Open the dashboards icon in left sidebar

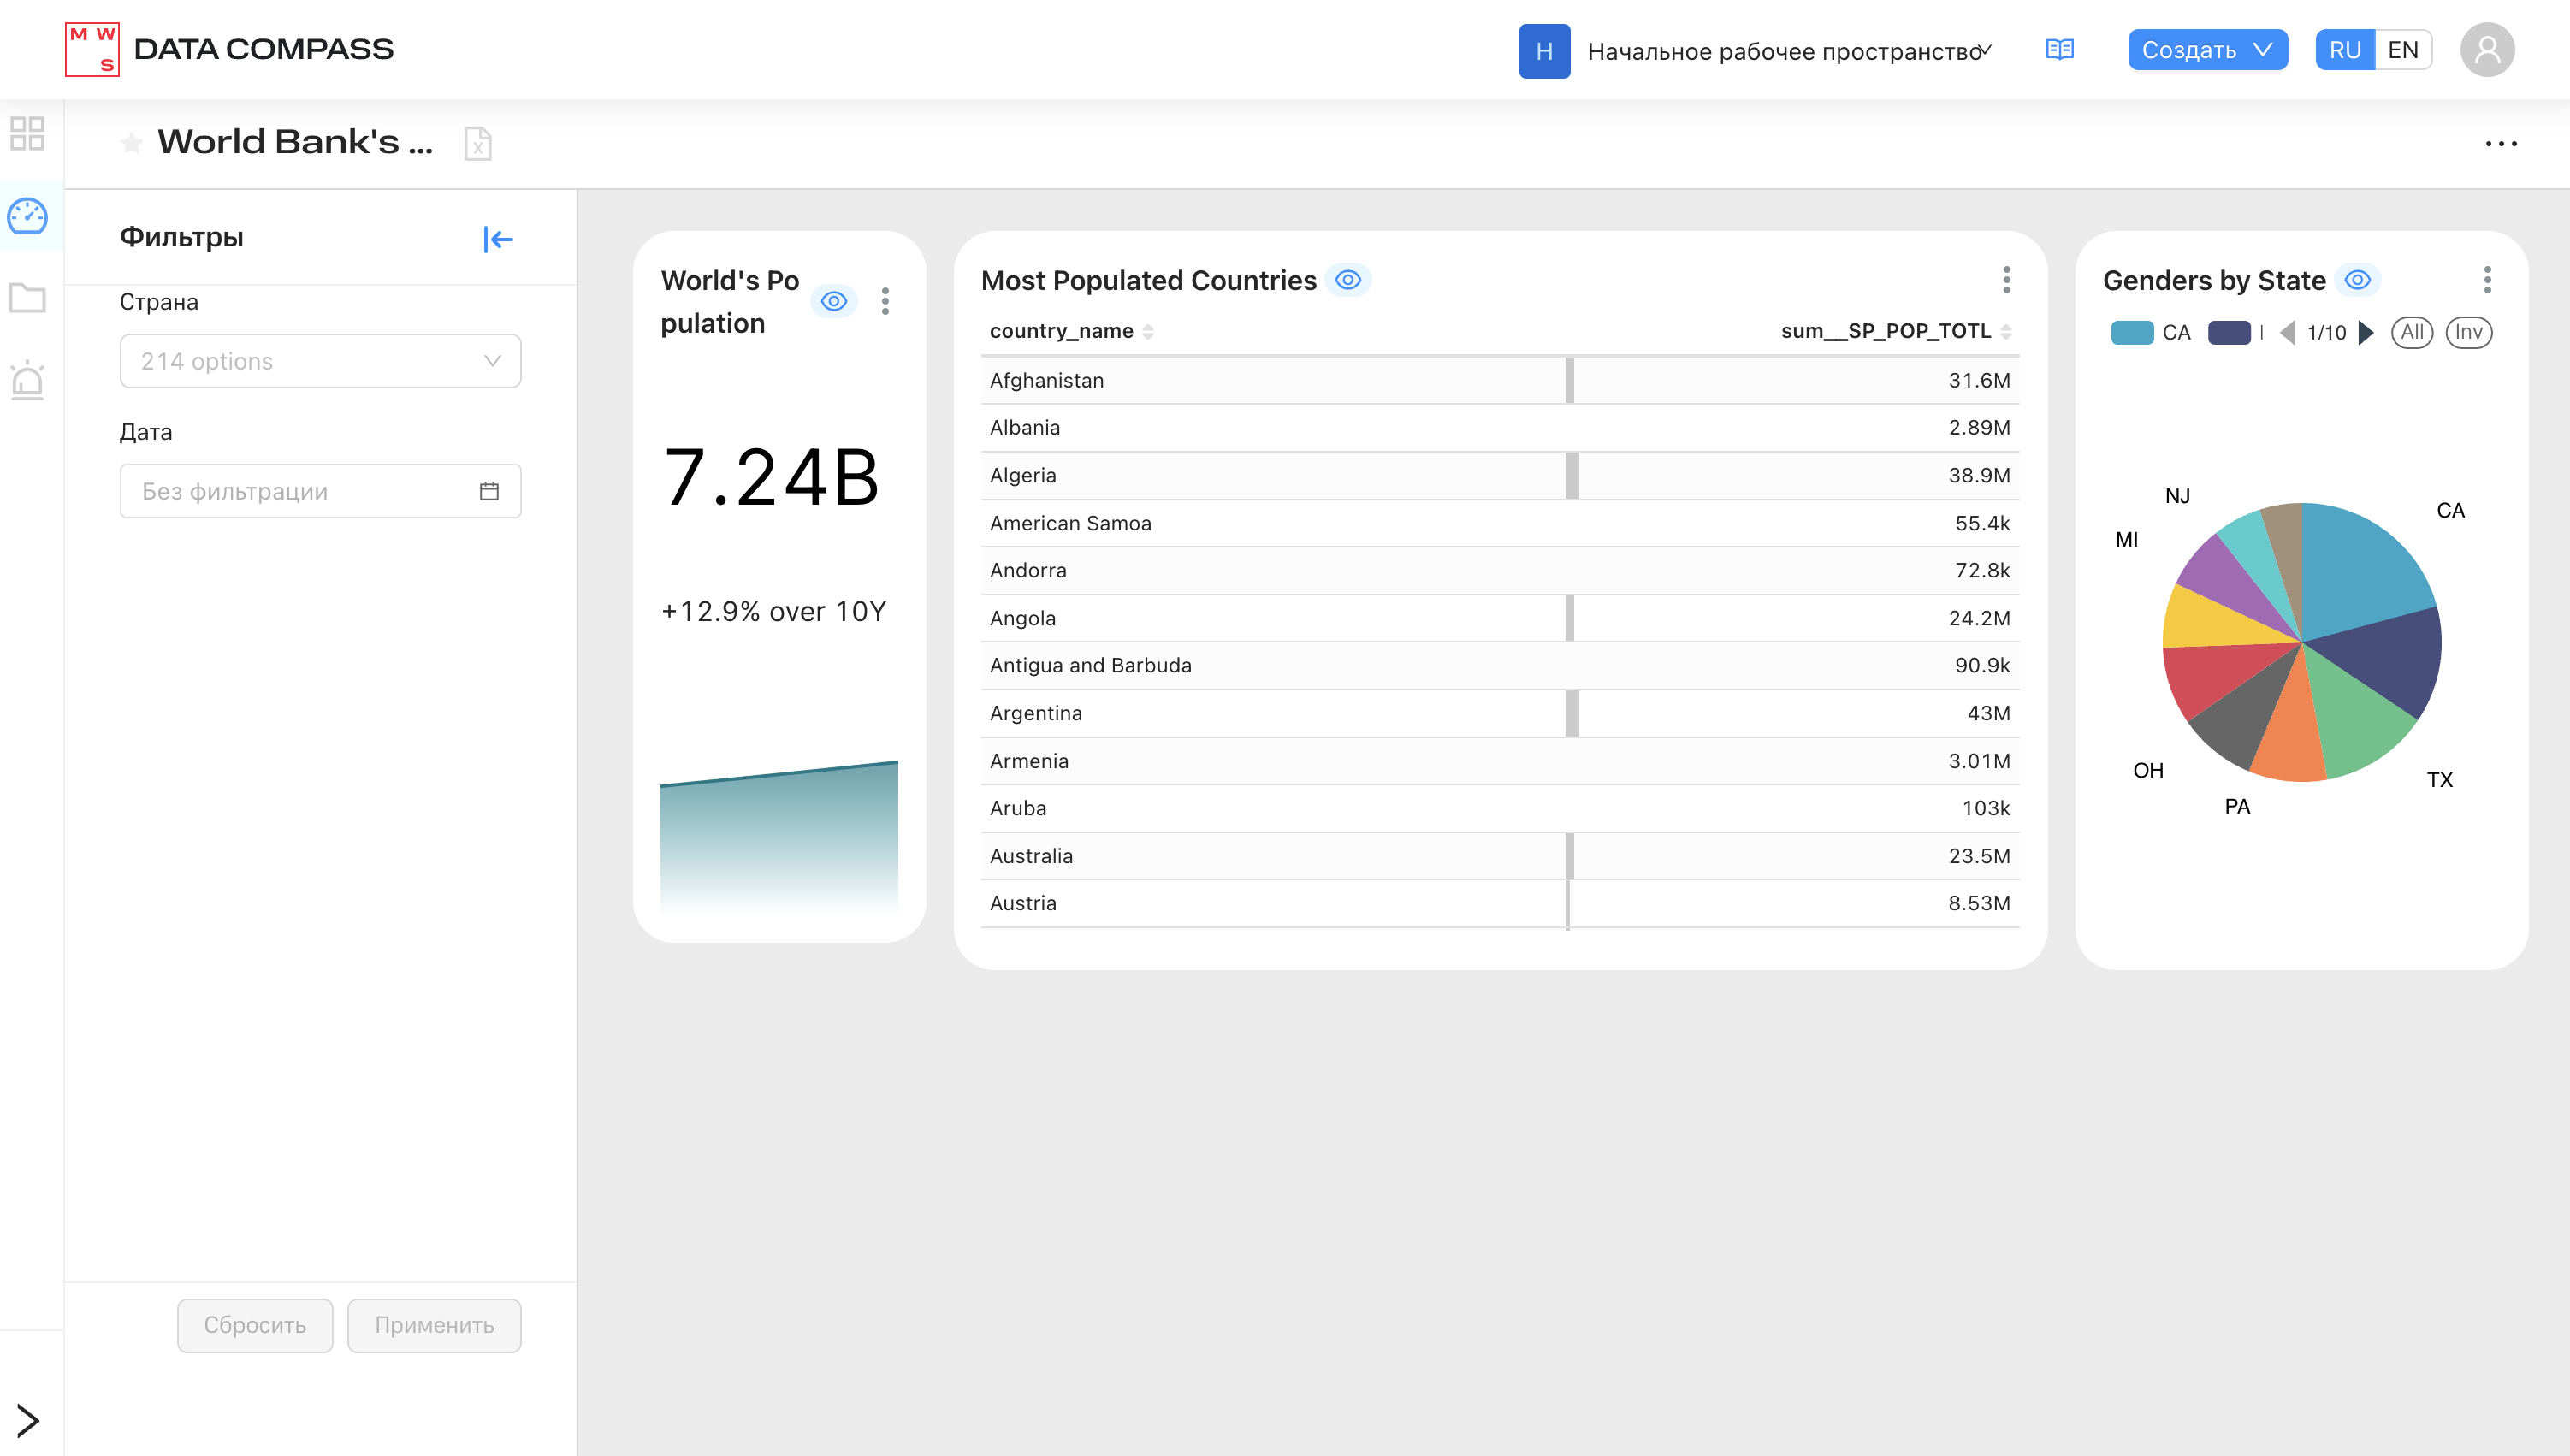click(x=27, y=215)
